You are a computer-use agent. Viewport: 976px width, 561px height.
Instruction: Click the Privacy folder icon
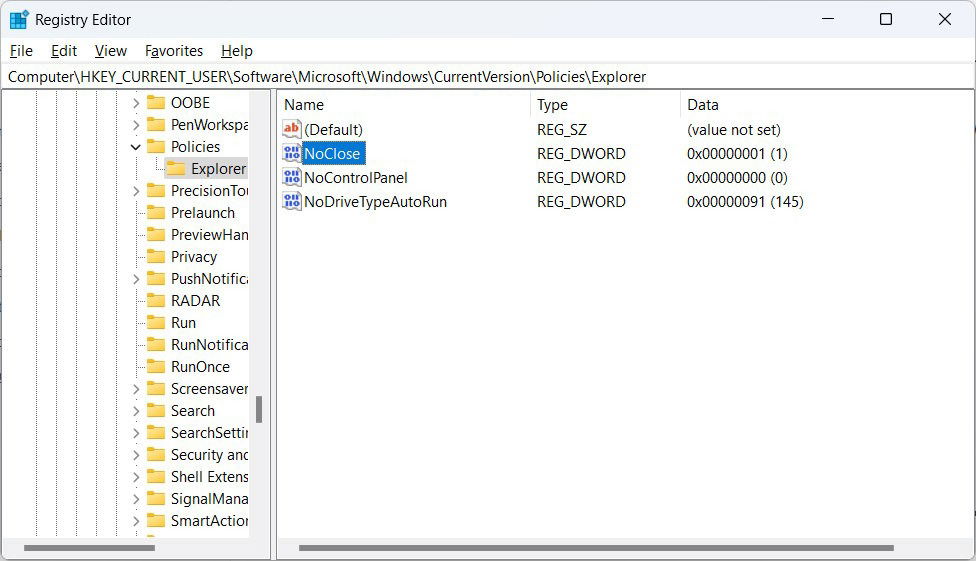156,257
